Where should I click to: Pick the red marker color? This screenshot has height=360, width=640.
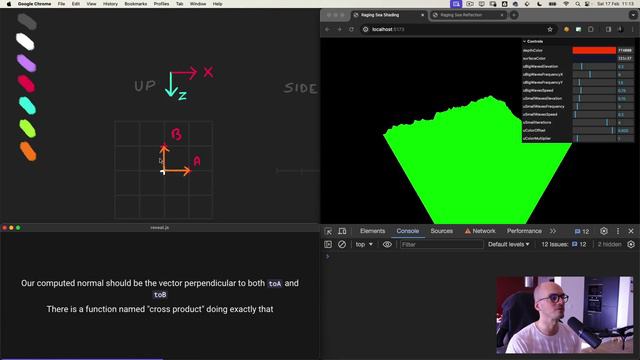[x=26, y=84]
